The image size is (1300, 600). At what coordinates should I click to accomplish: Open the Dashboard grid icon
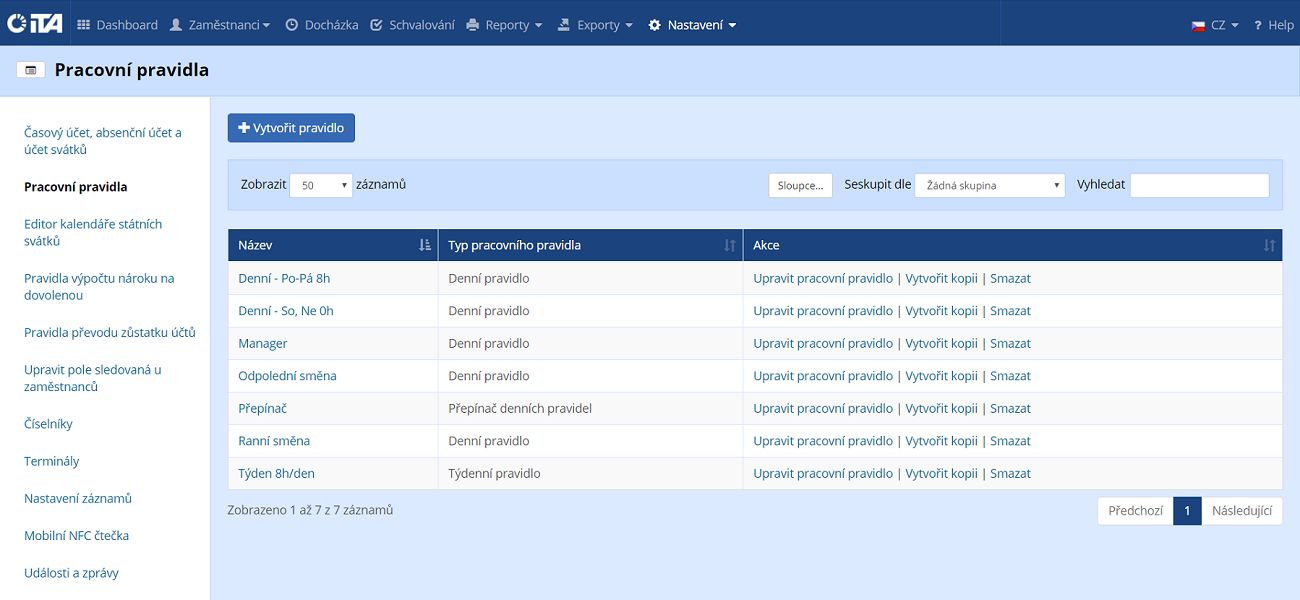click(83, 25)
